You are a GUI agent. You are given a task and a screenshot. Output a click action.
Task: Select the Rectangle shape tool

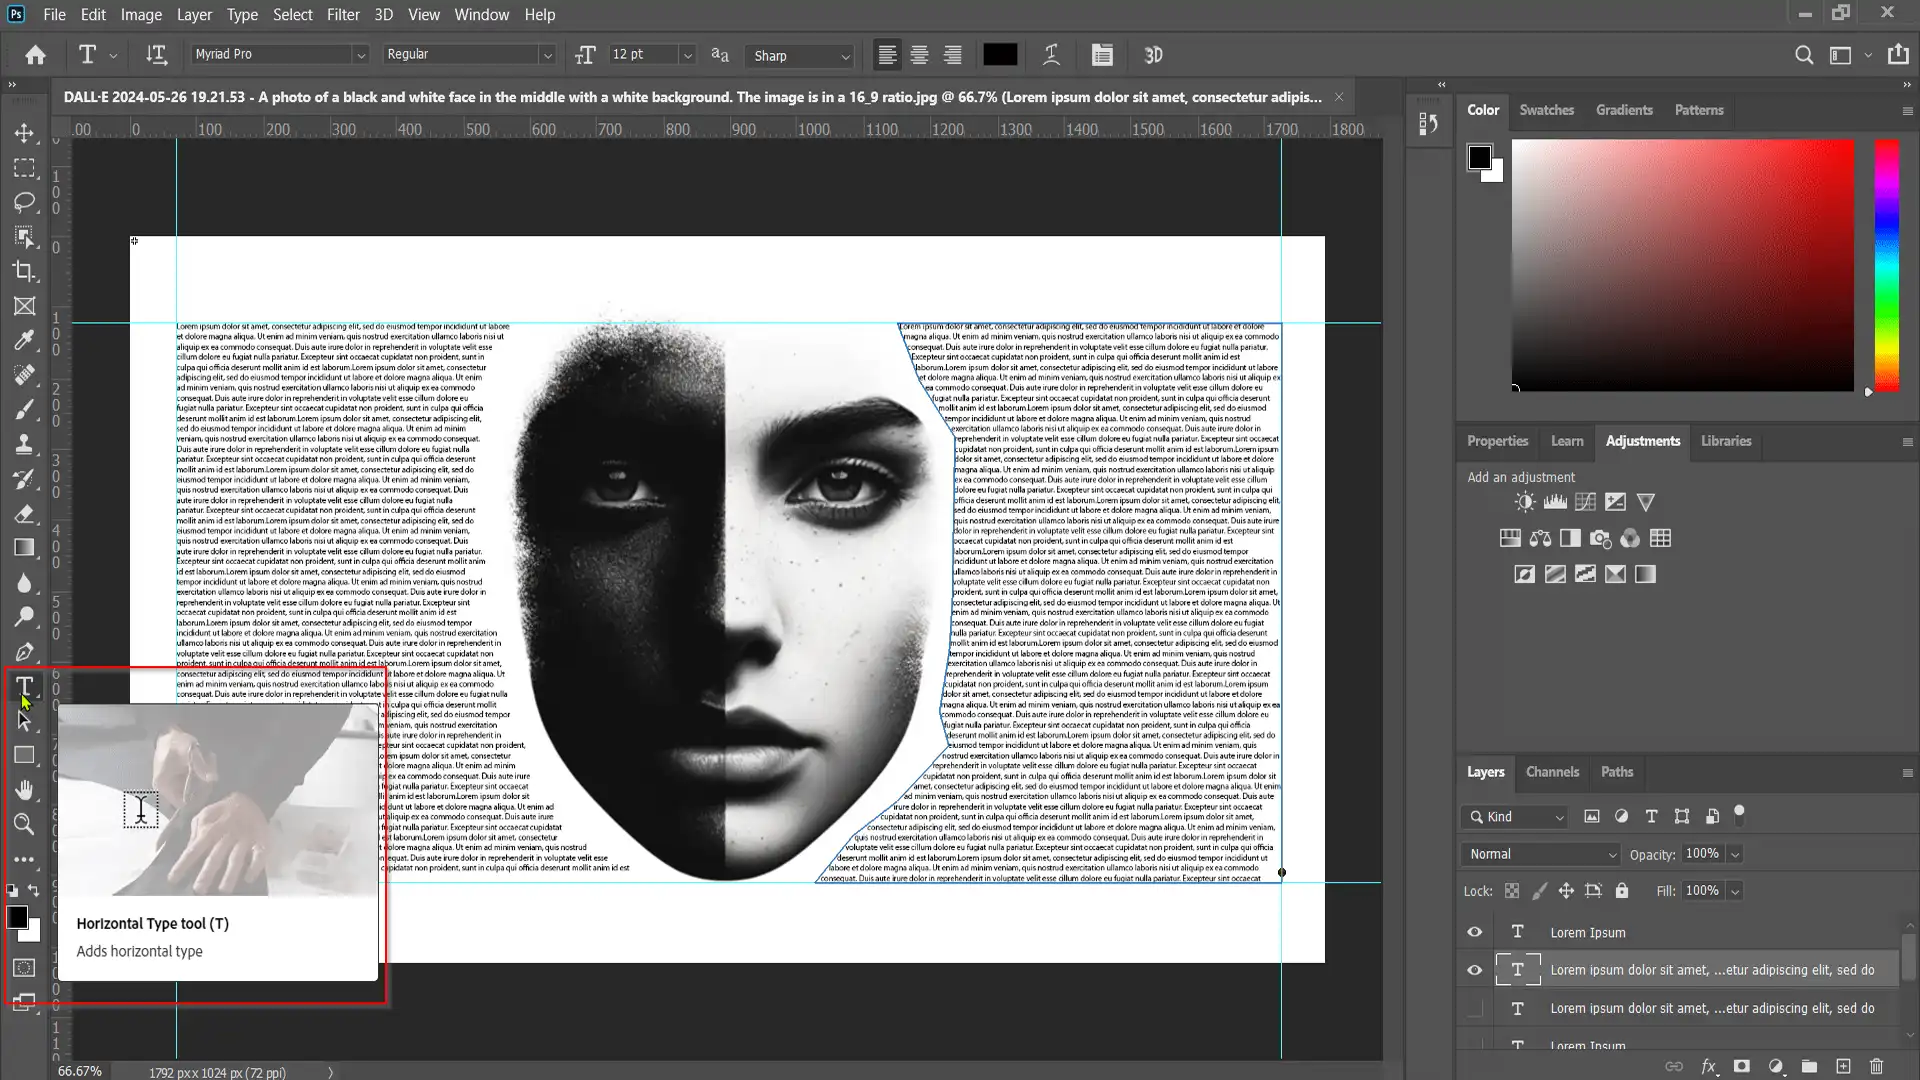(x=24, y=756)
